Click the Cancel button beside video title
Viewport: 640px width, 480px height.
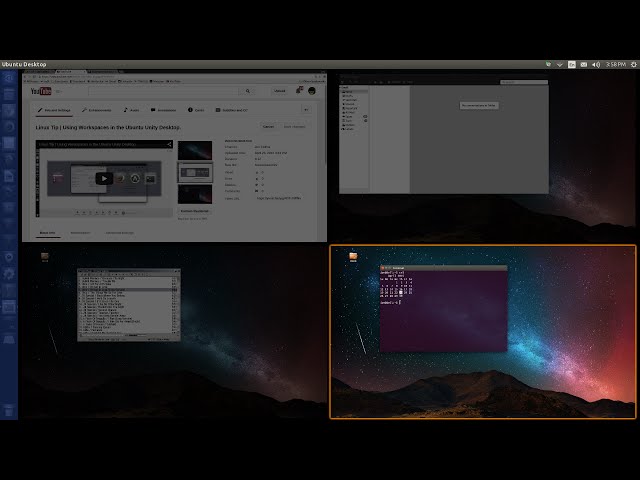[x=268, y=127]
